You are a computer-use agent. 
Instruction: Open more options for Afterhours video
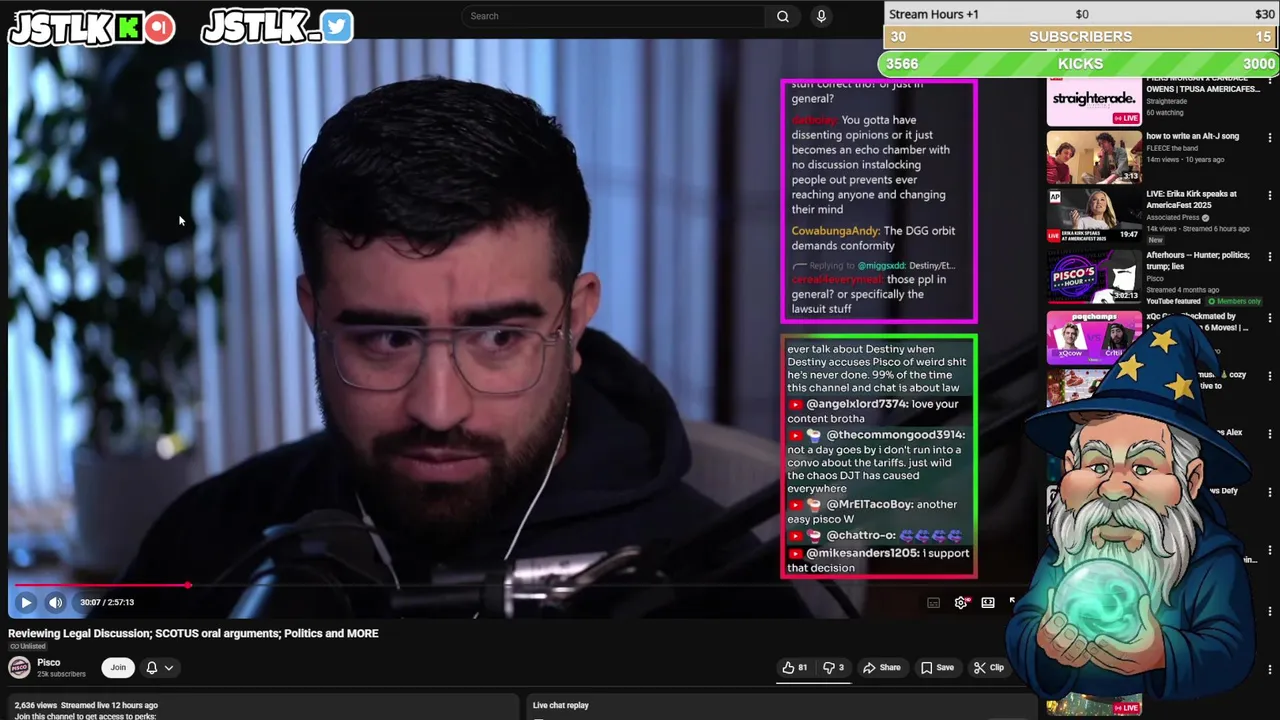1270,256
